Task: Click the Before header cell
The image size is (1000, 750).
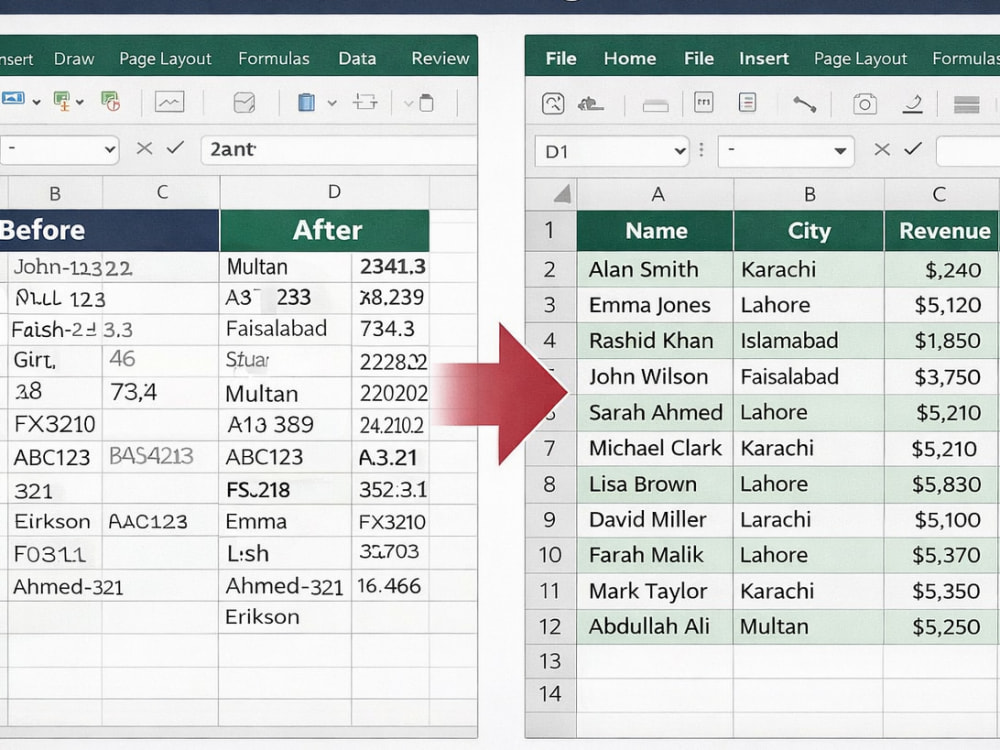Action: point(109,230)
